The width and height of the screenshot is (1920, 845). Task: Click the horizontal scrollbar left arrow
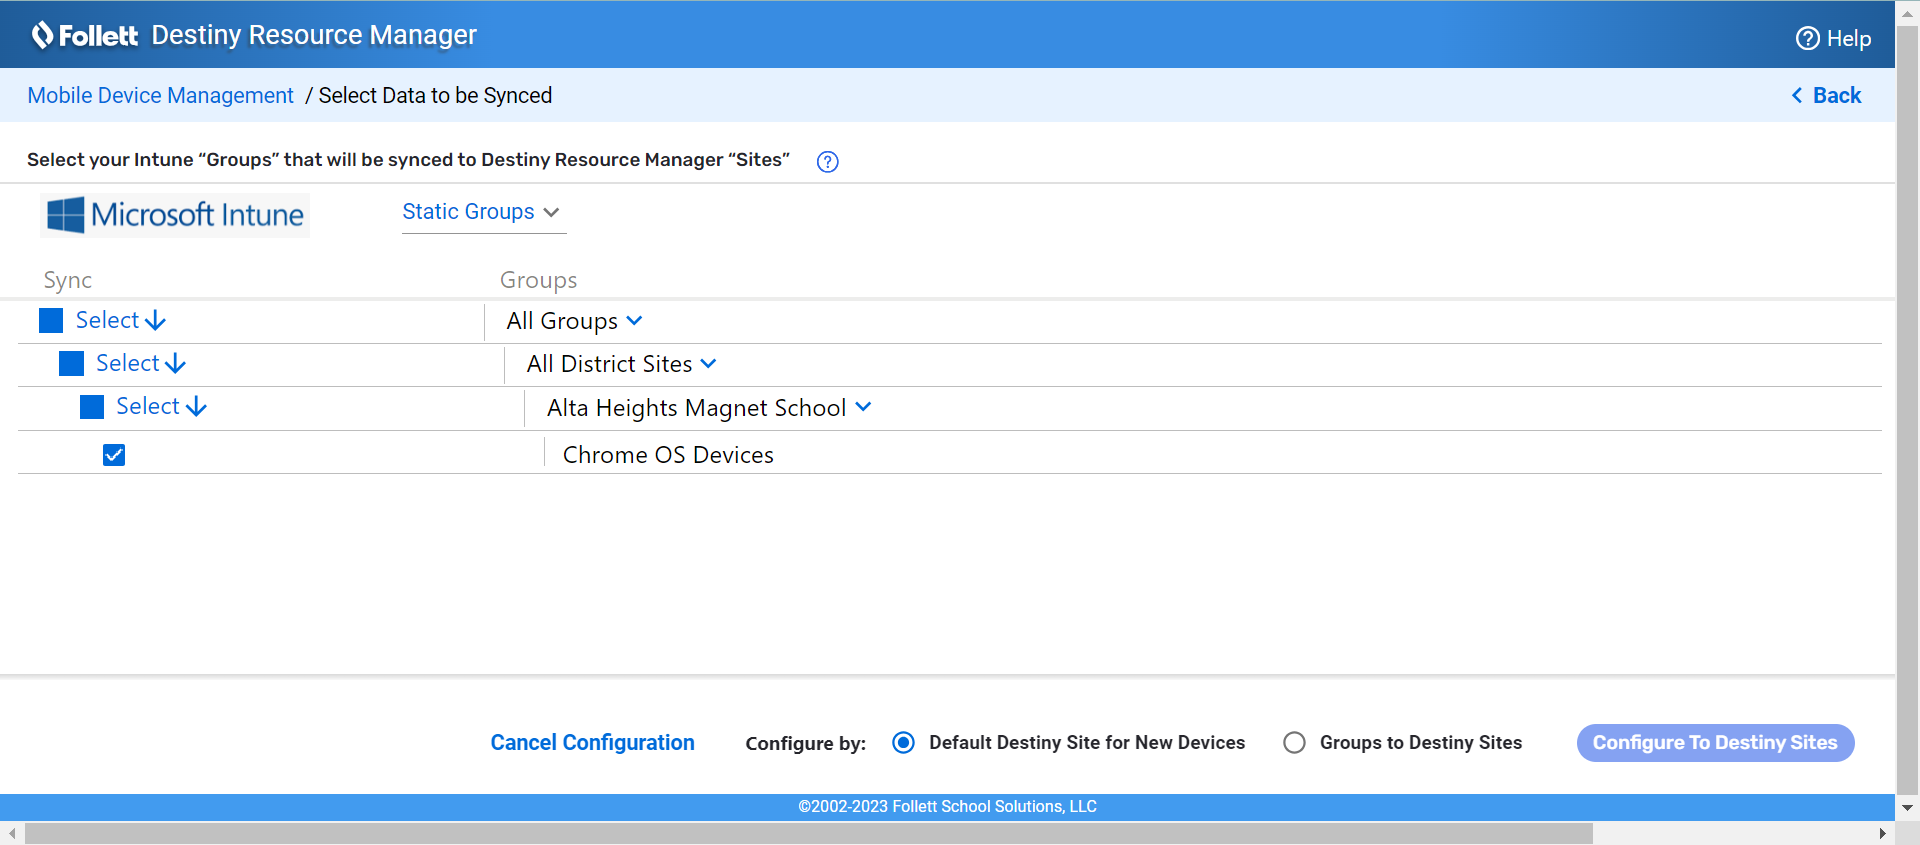(x=12, y=833)
